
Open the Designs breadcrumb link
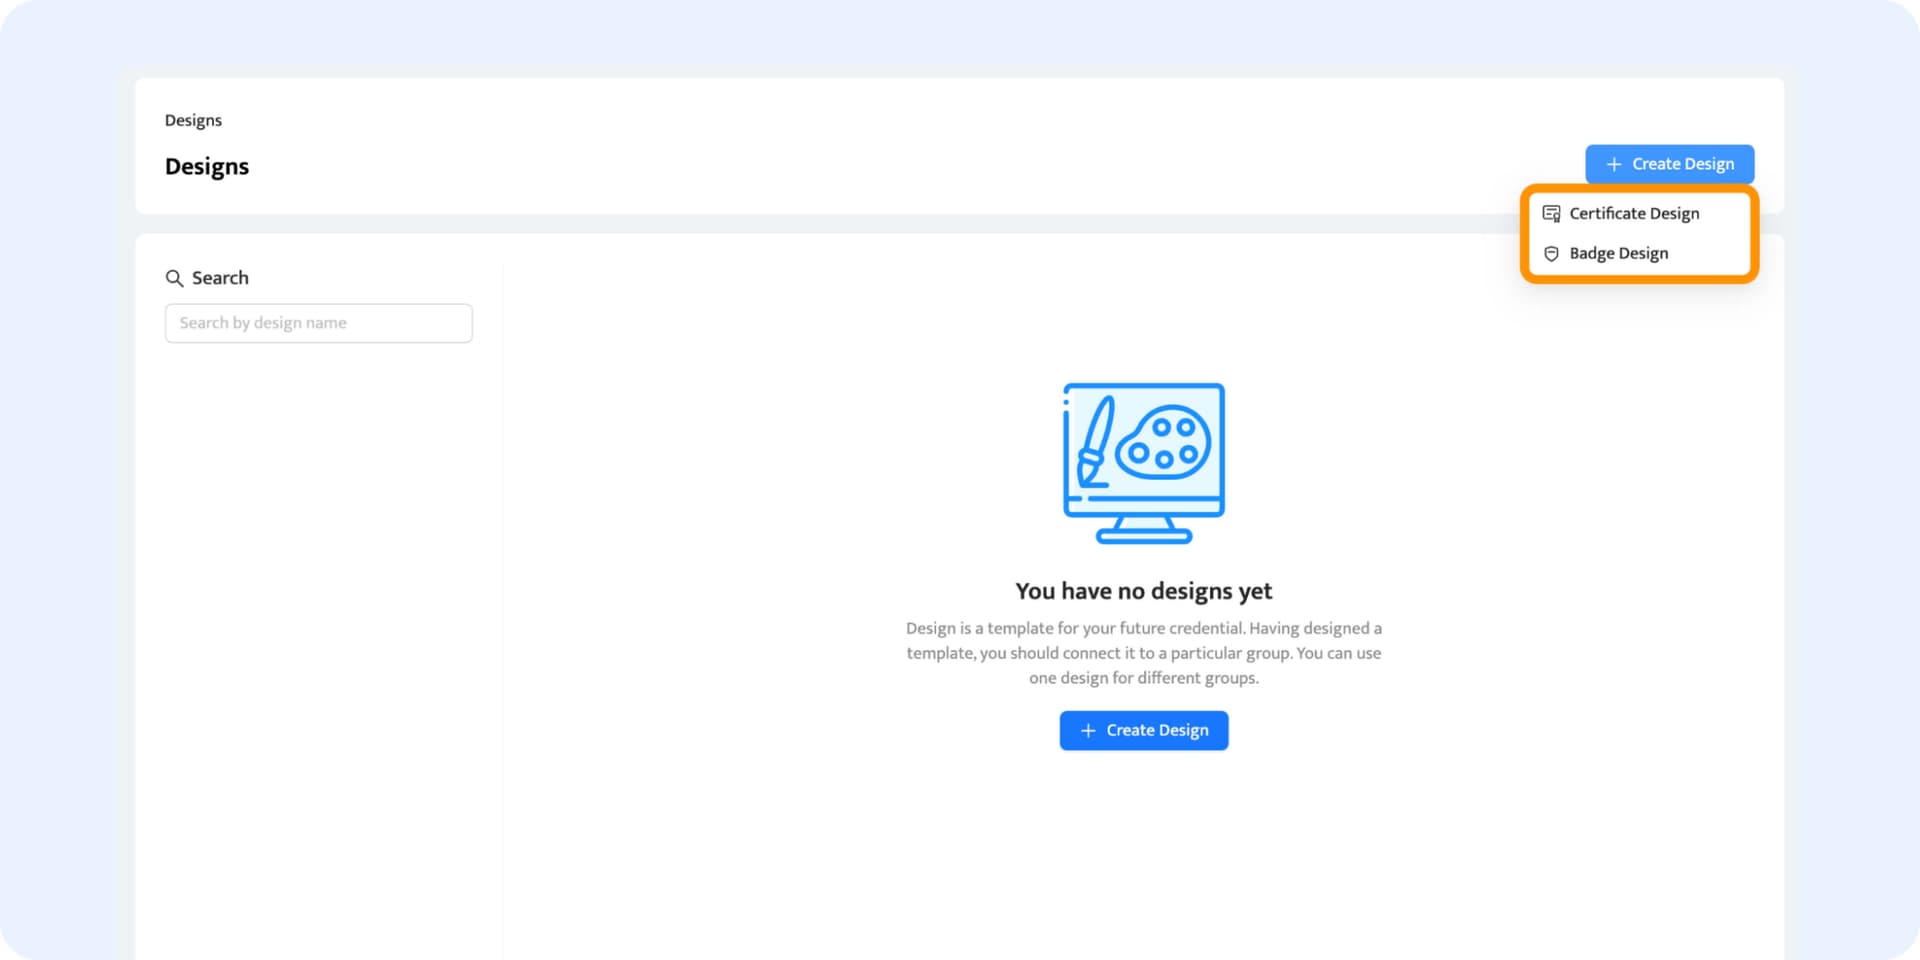coord(193,120)
